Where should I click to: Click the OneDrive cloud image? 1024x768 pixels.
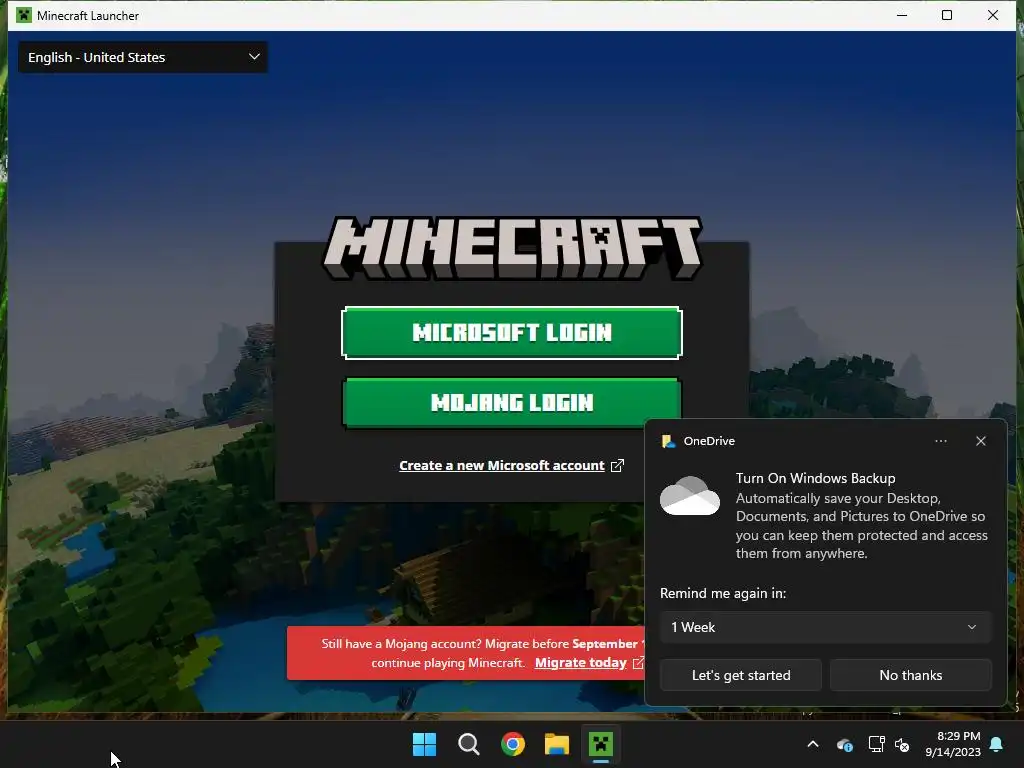click(x=690, y=496)
